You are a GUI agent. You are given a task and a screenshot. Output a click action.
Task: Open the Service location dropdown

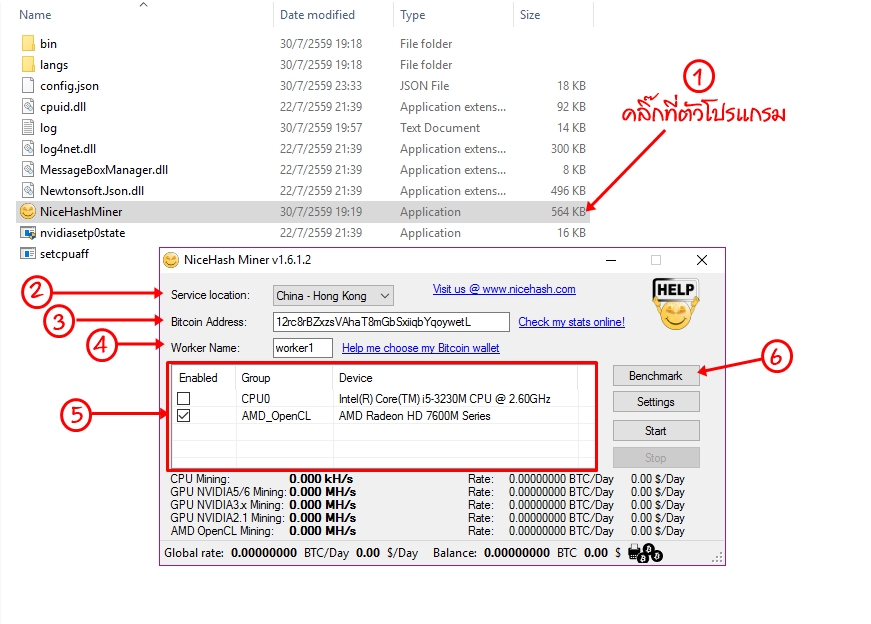click(333, 296)
